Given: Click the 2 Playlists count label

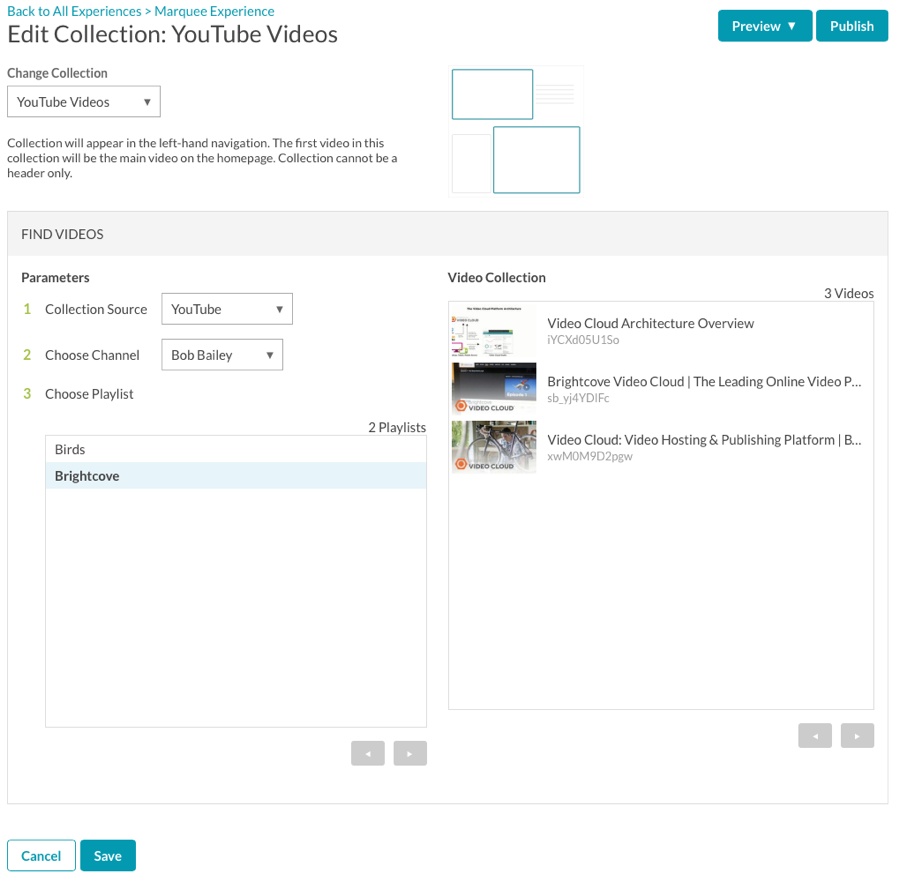Looking at the screenshot, I should (397, 428).
